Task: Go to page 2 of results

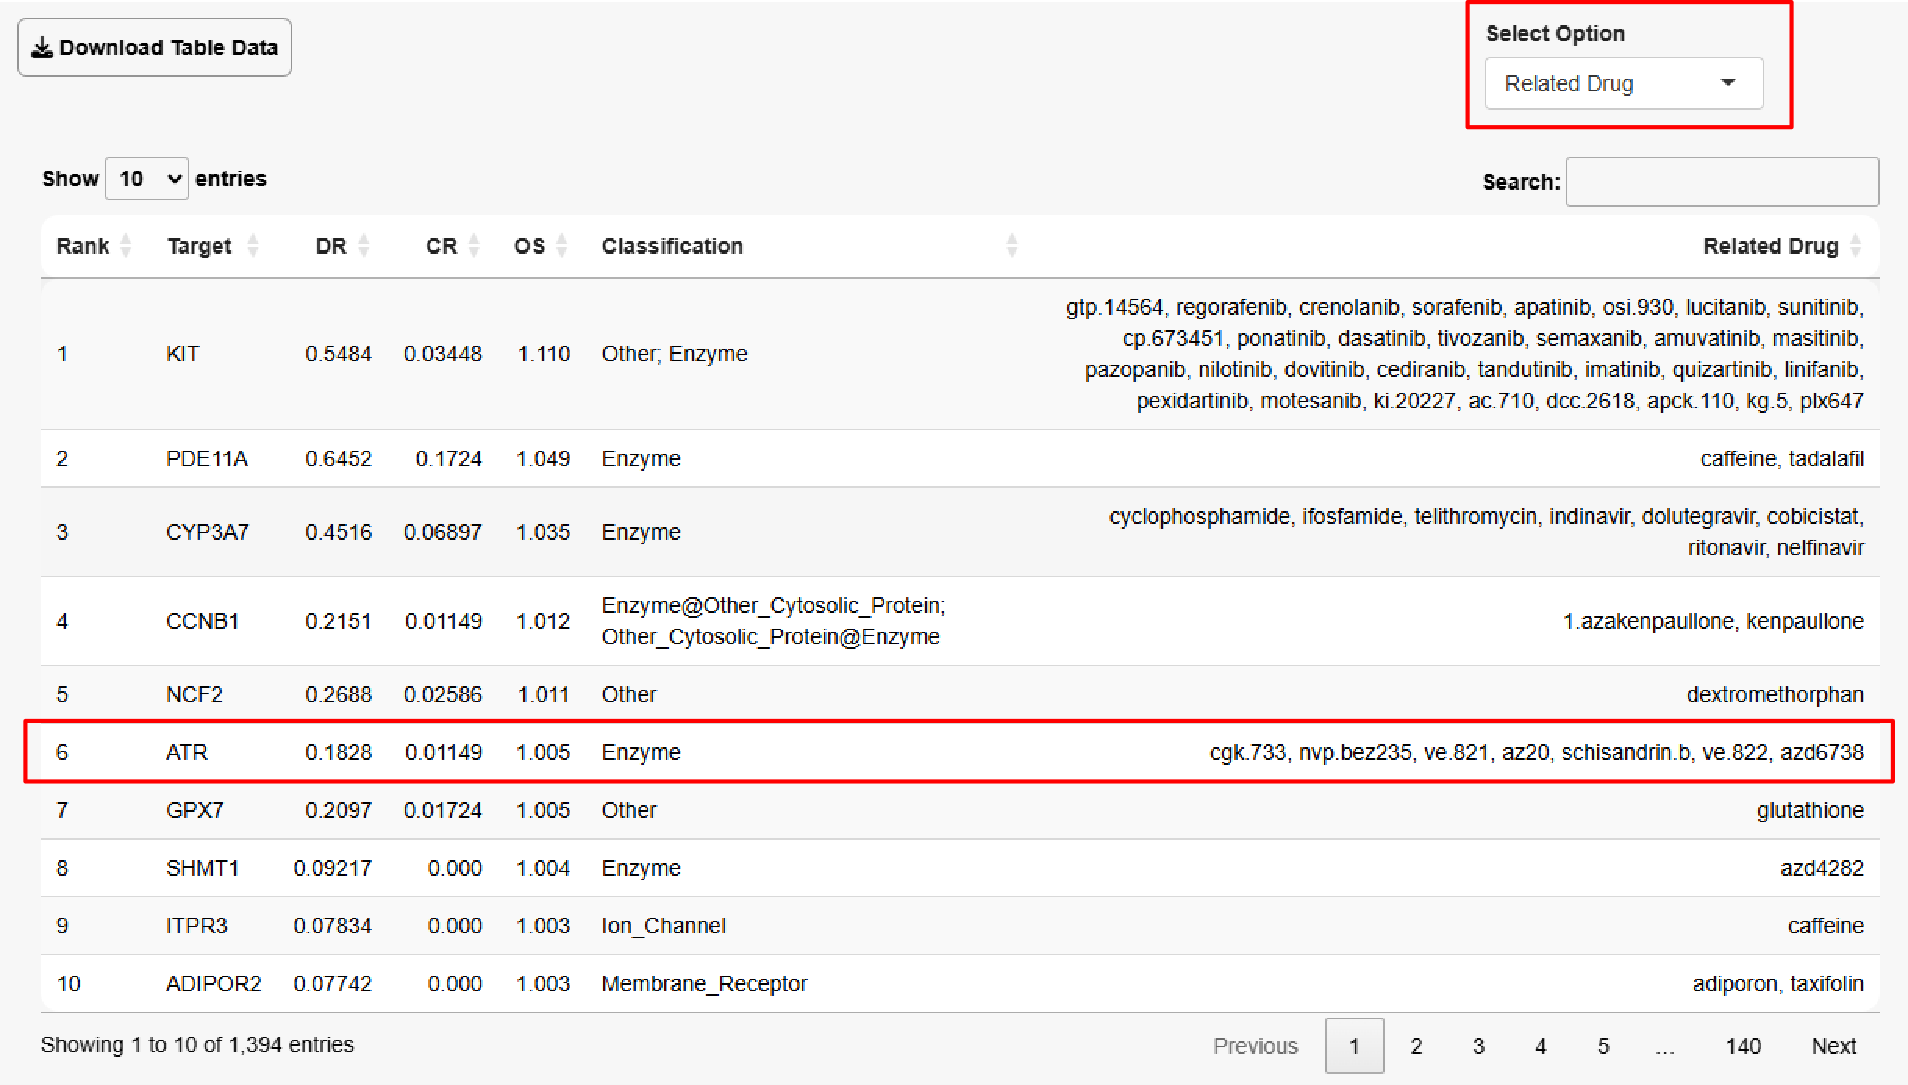Action: point(1416,1046)
